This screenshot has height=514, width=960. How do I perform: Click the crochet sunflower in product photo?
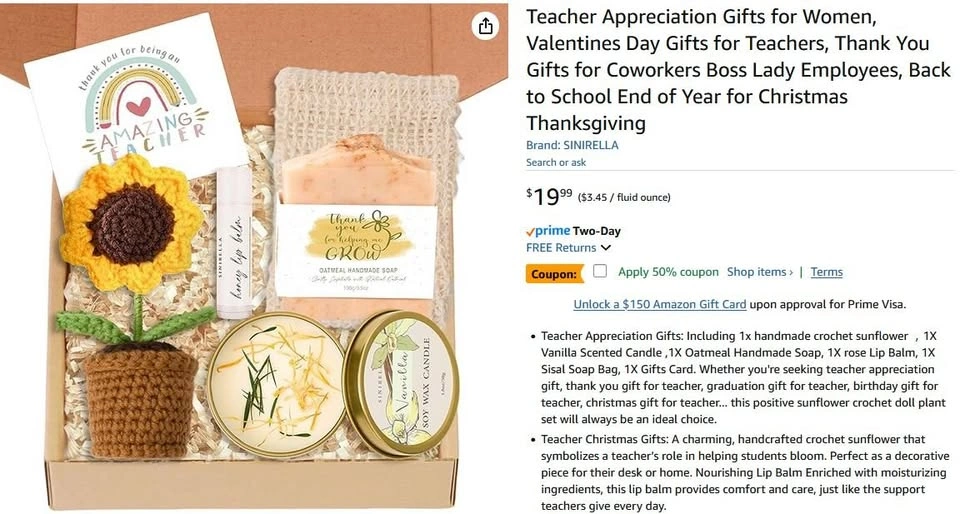tap(132, 225)
